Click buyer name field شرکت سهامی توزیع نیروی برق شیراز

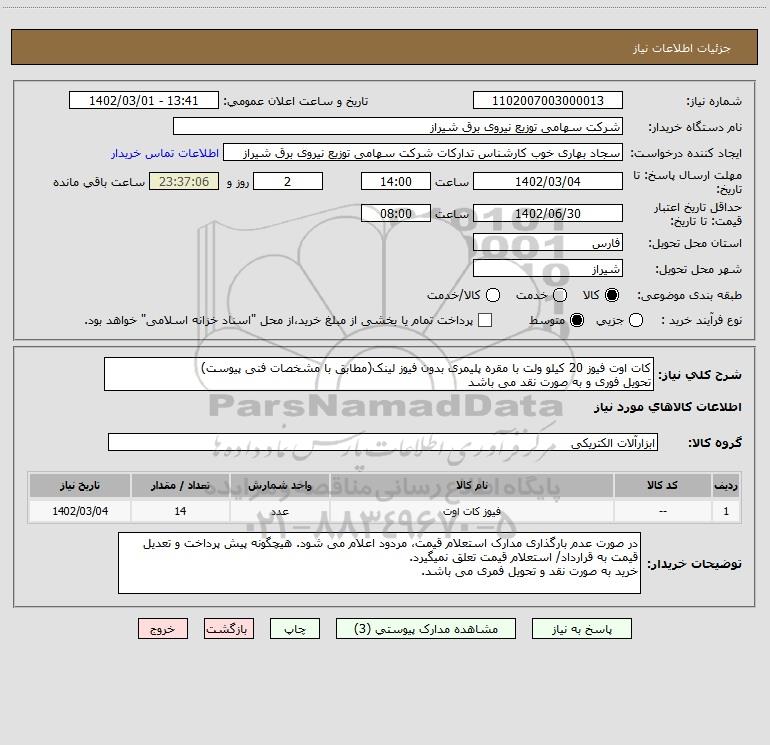pos(398,126)
